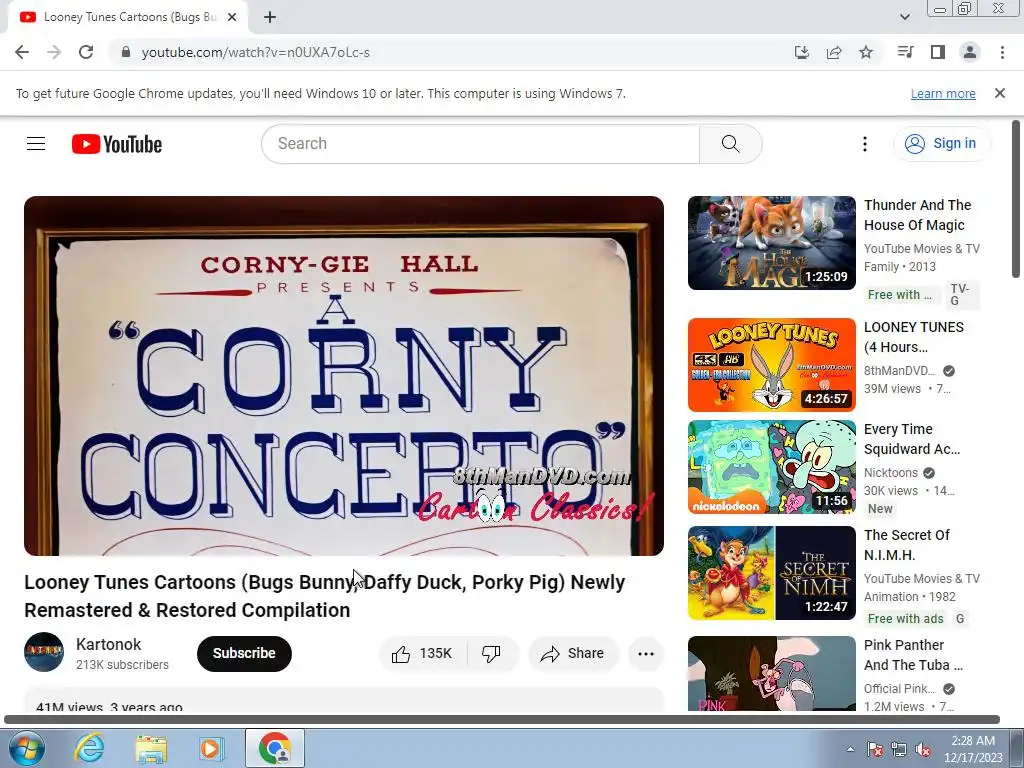Open a new browser tab
The image size is (1024, 768).
click(270, 18)
